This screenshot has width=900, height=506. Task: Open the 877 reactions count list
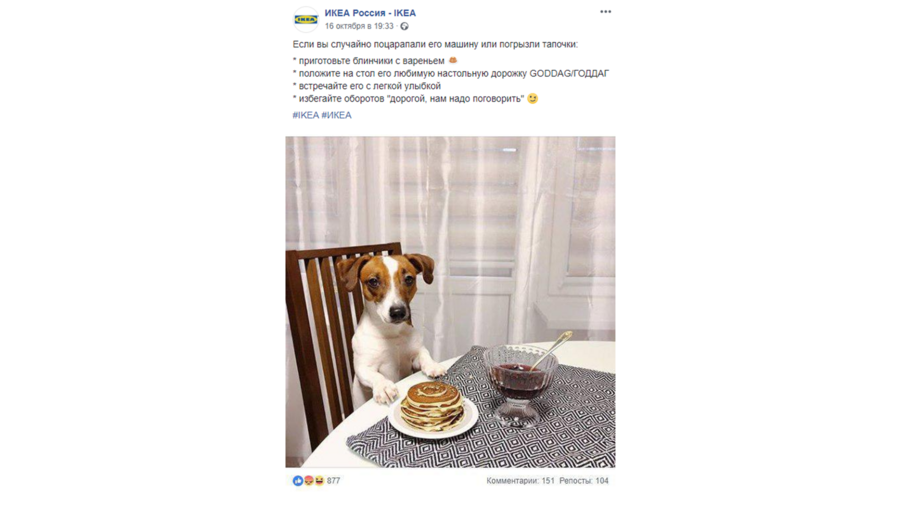click(333, 481)
